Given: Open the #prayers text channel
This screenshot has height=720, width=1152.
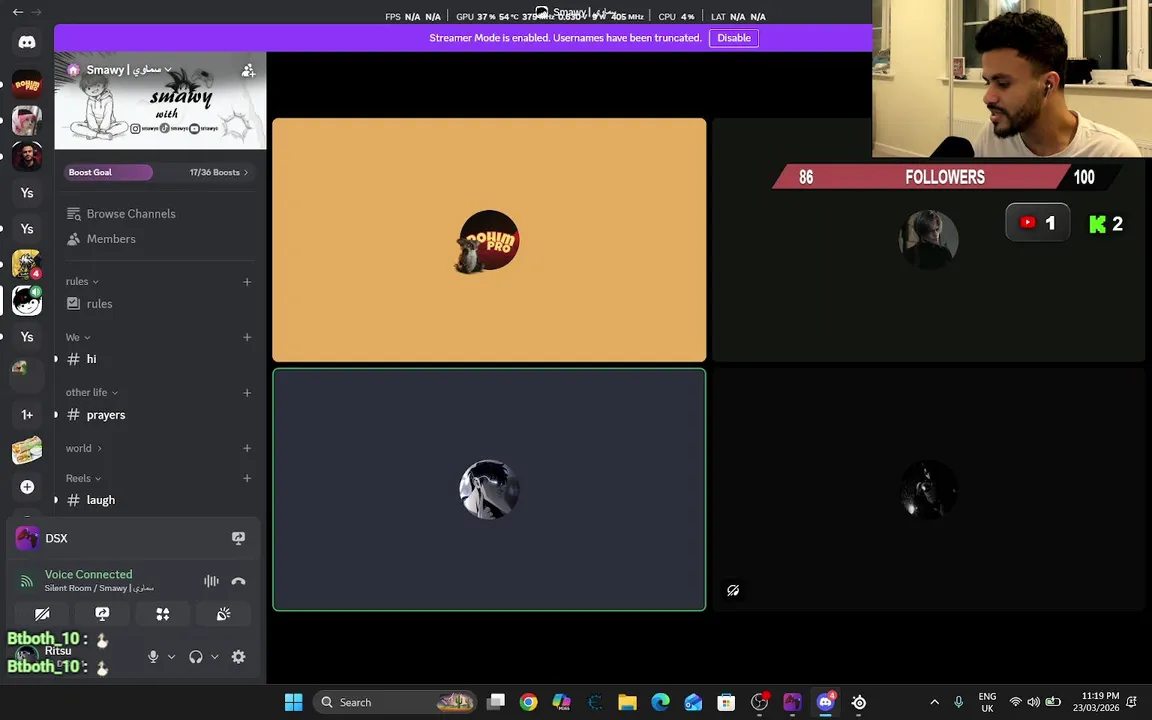Looking at the screenshot, I should click(x=159, y=415).
